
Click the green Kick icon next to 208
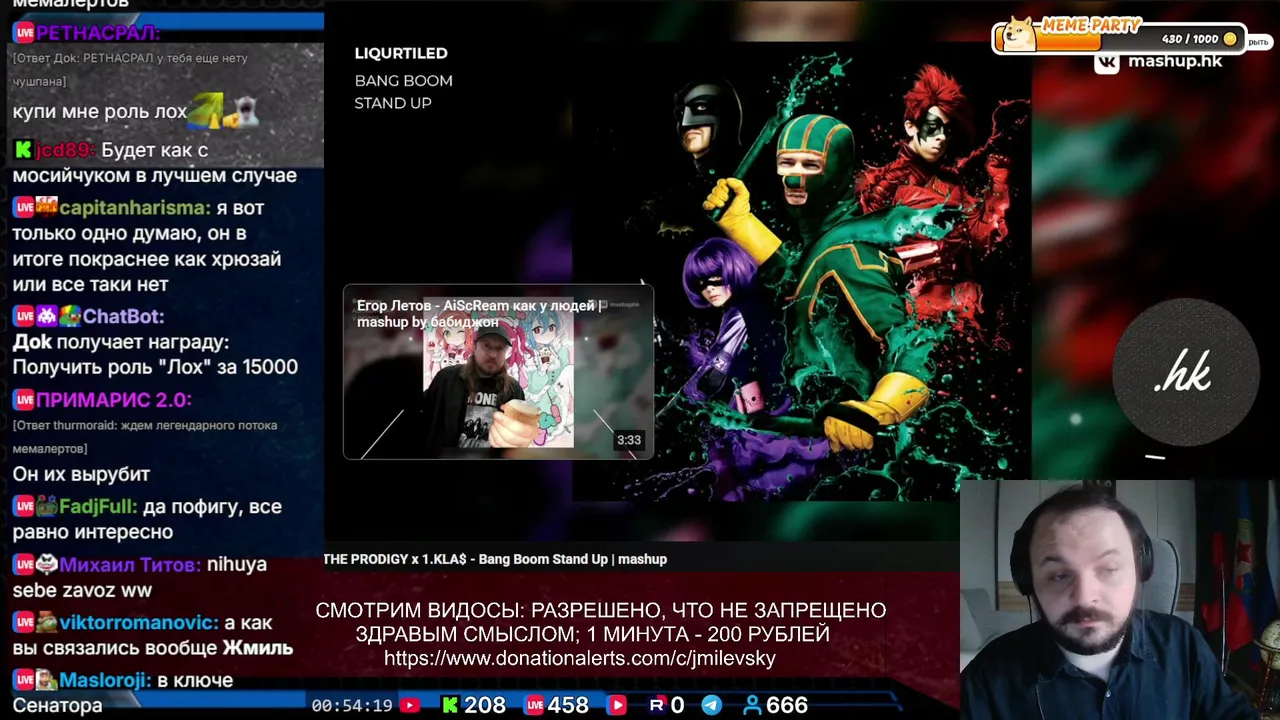(450, 705)
